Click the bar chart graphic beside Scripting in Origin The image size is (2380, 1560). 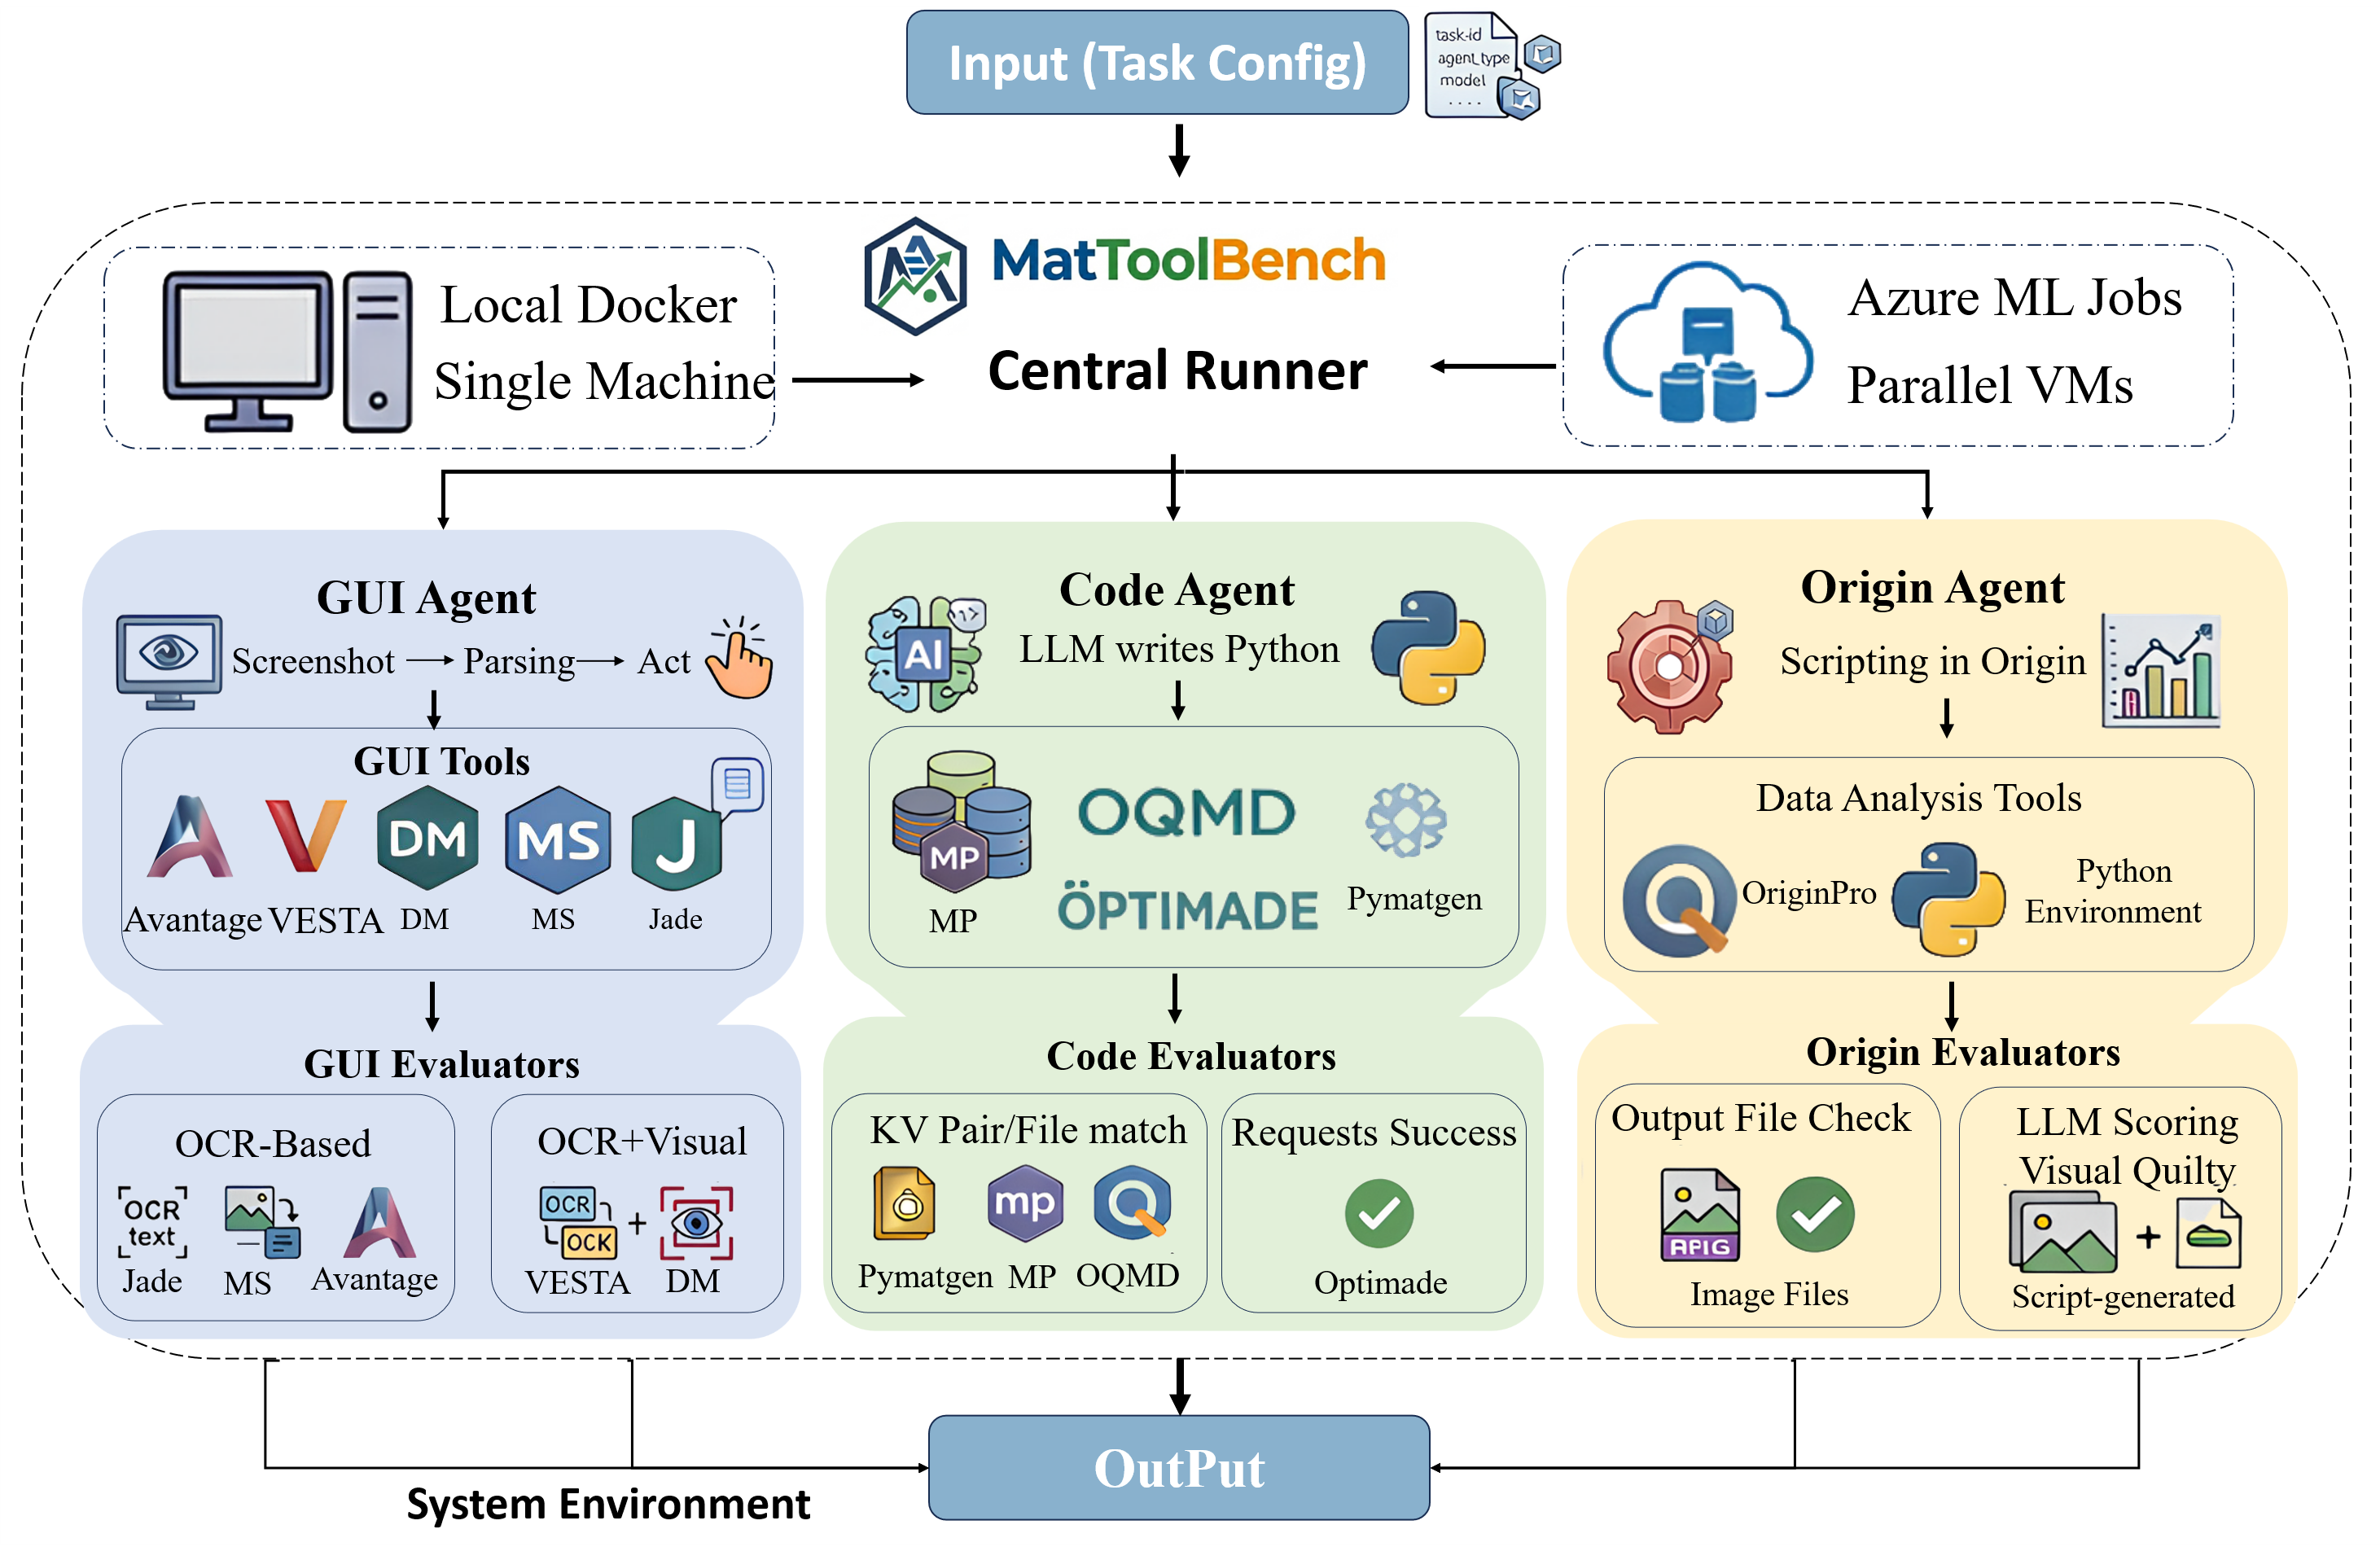(2163, 665)
